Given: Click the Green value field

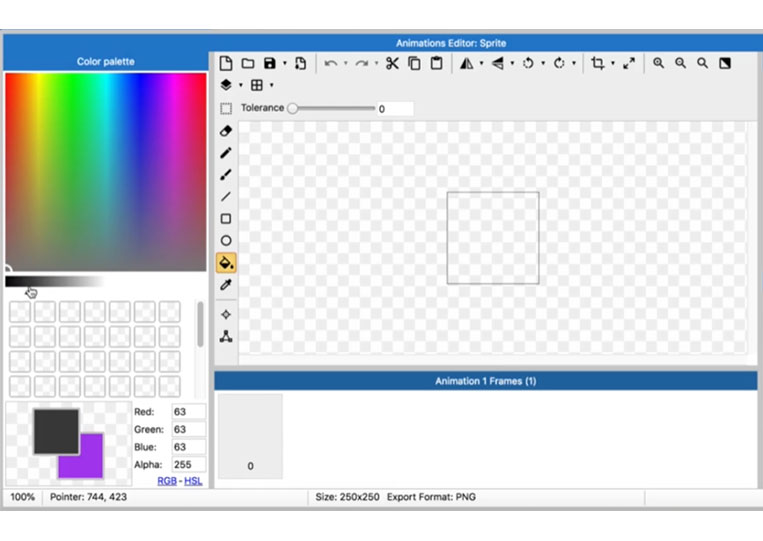Looking at the screenshot, I should (x=189, y=429).
